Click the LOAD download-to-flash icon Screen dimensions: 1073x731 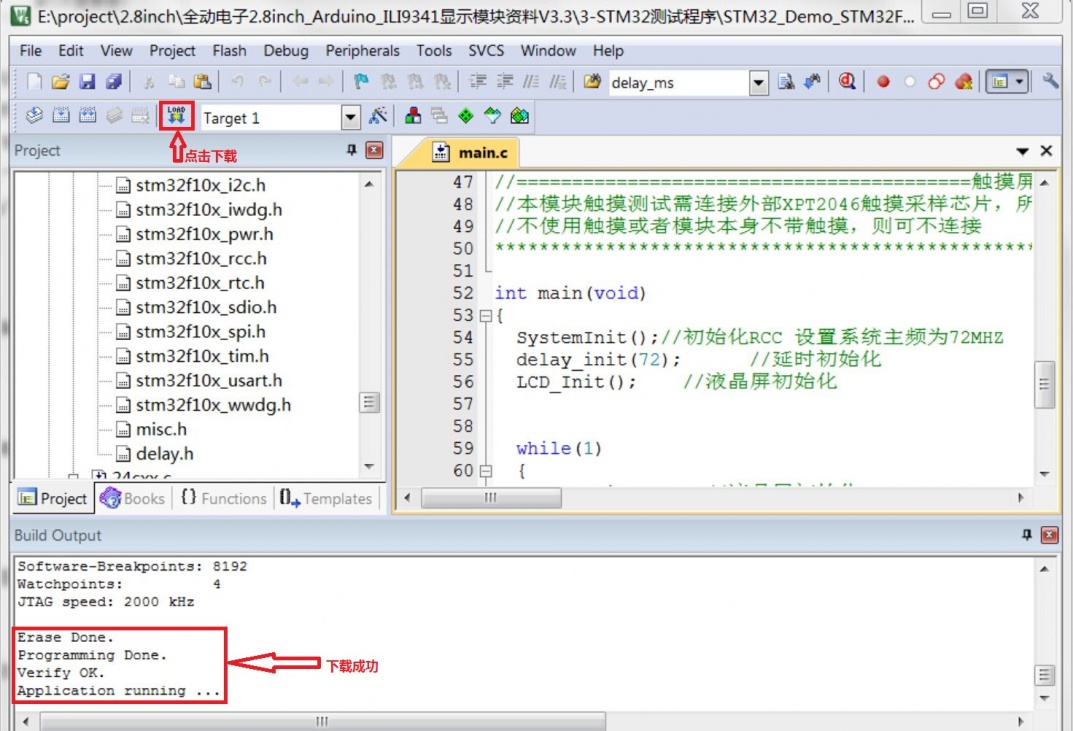click(176, 116)
